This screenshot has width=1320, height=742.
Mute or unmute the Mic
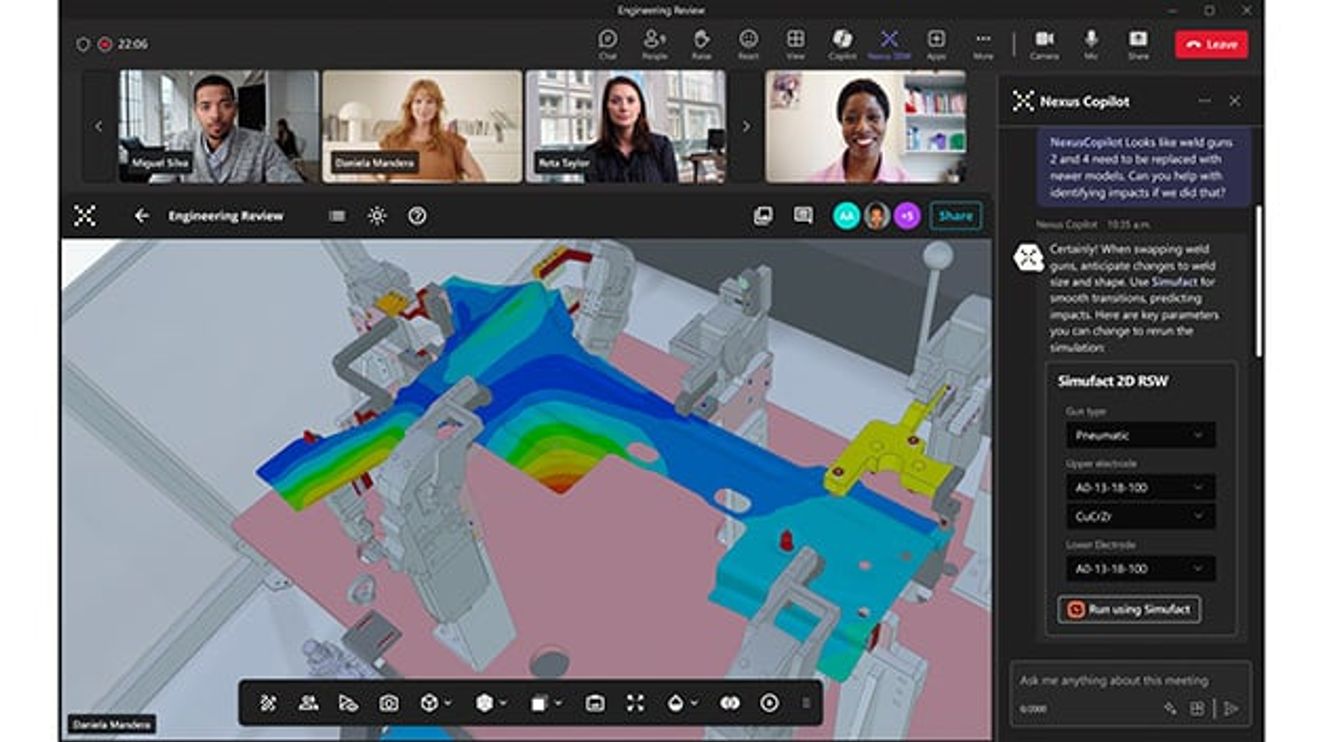[x=1091, y=43]
